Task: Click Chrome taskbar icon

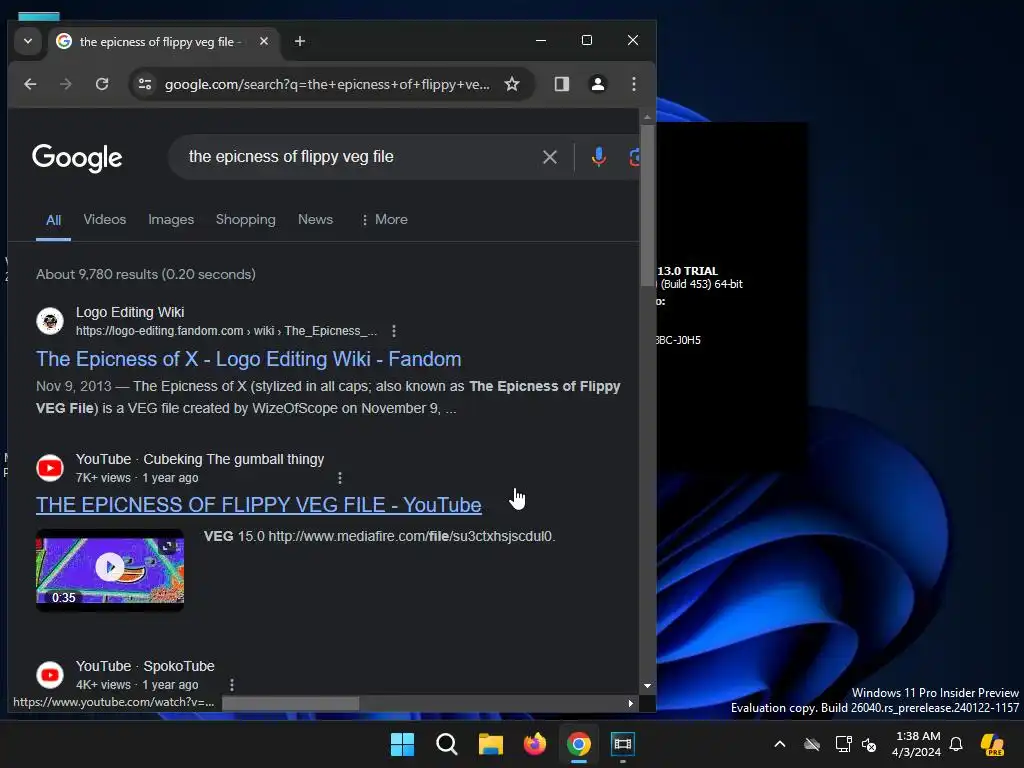Action: tap(579, 744)
